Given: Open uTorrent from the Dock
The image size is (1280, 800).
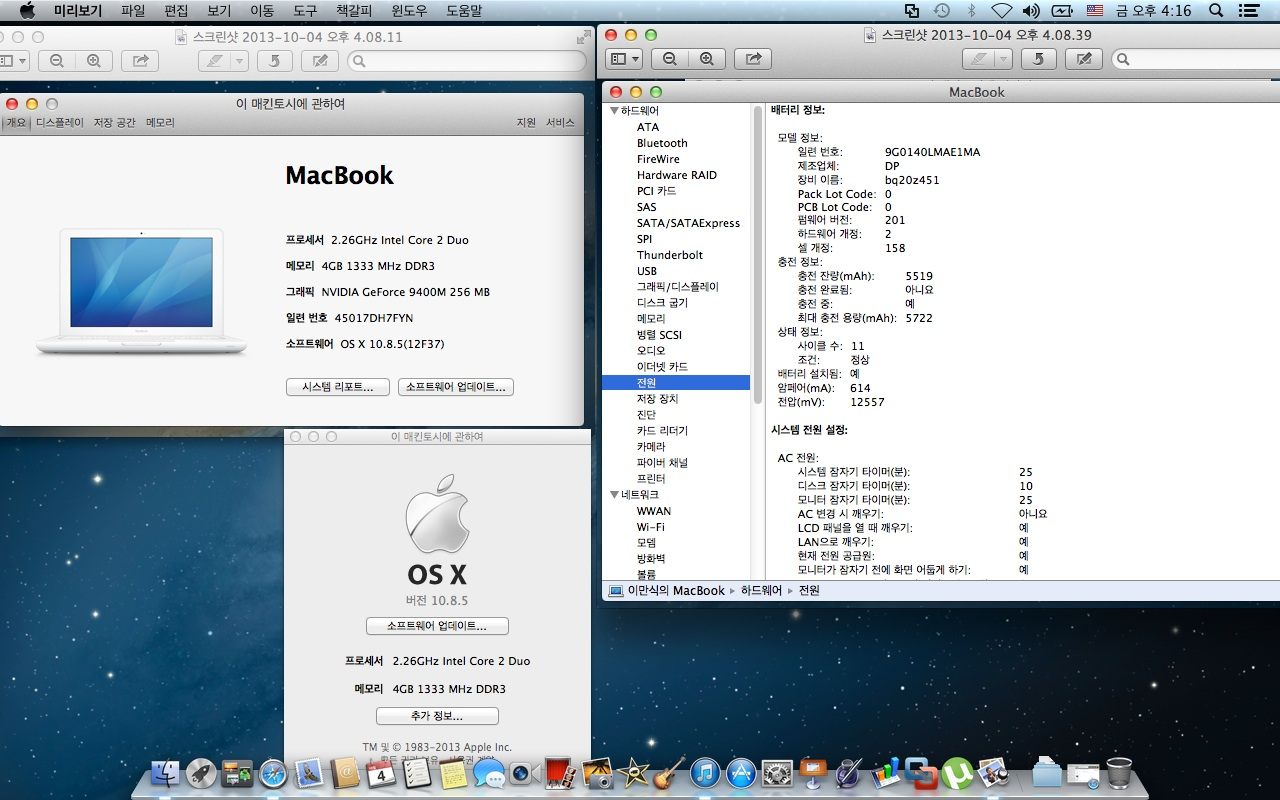Looking at the screenshot, I should click(957, 773).
